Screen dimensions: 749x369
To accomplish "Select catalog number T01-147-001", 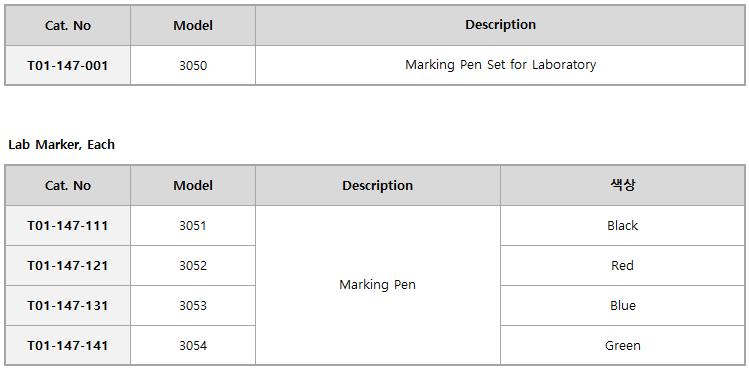I will (67, 65).
